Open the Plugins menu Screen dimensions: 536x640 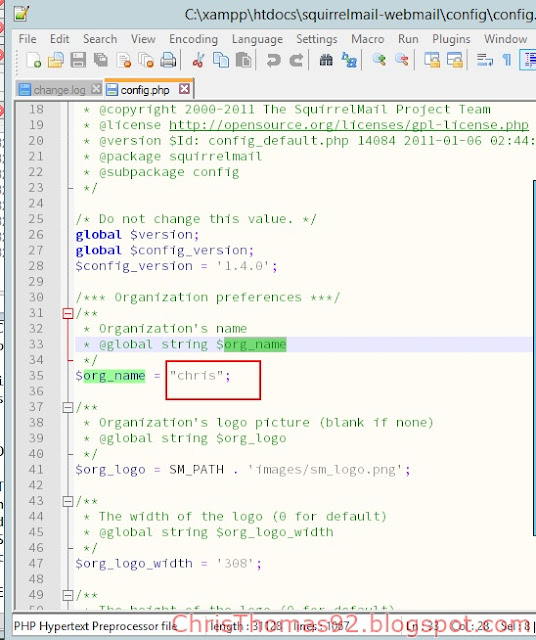click(451, 39)
